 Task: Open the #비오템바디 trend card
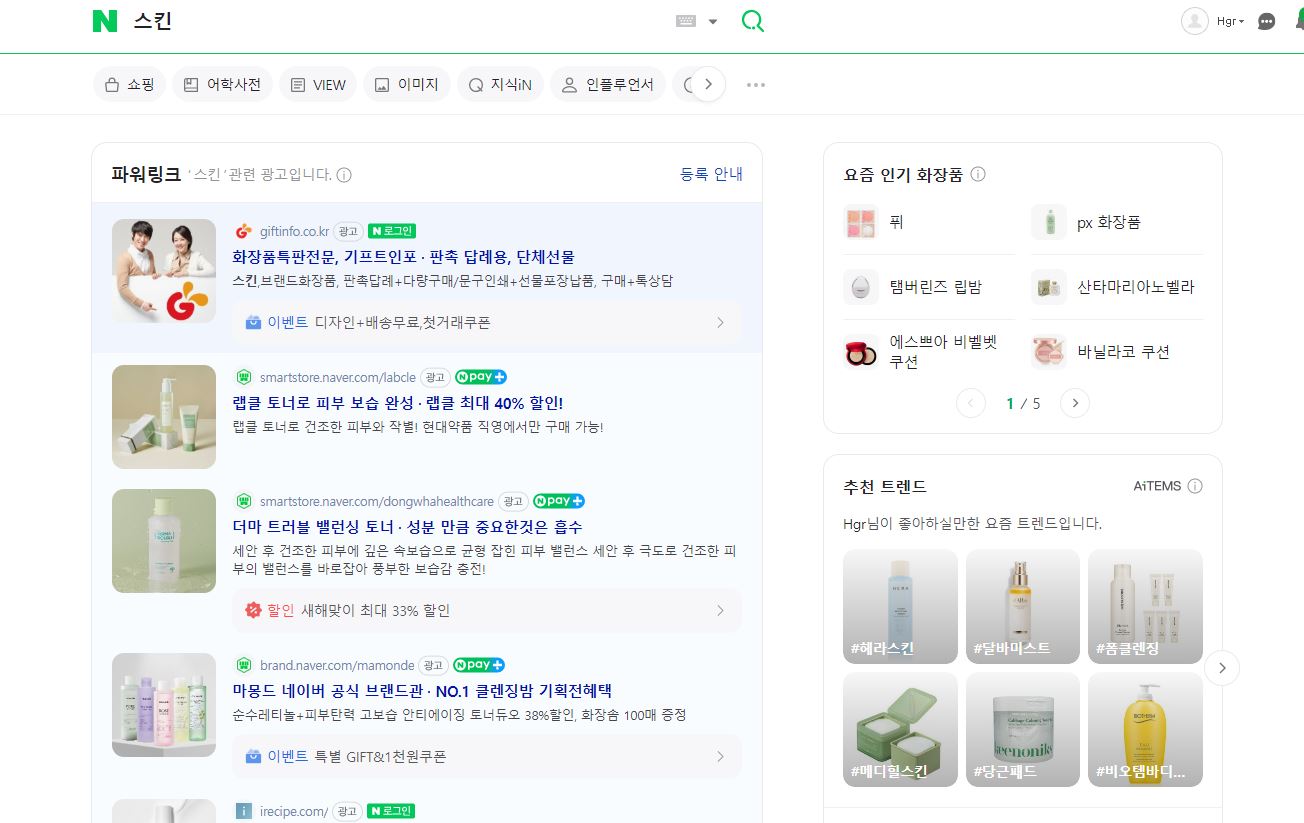click(x=1145, y=729)
